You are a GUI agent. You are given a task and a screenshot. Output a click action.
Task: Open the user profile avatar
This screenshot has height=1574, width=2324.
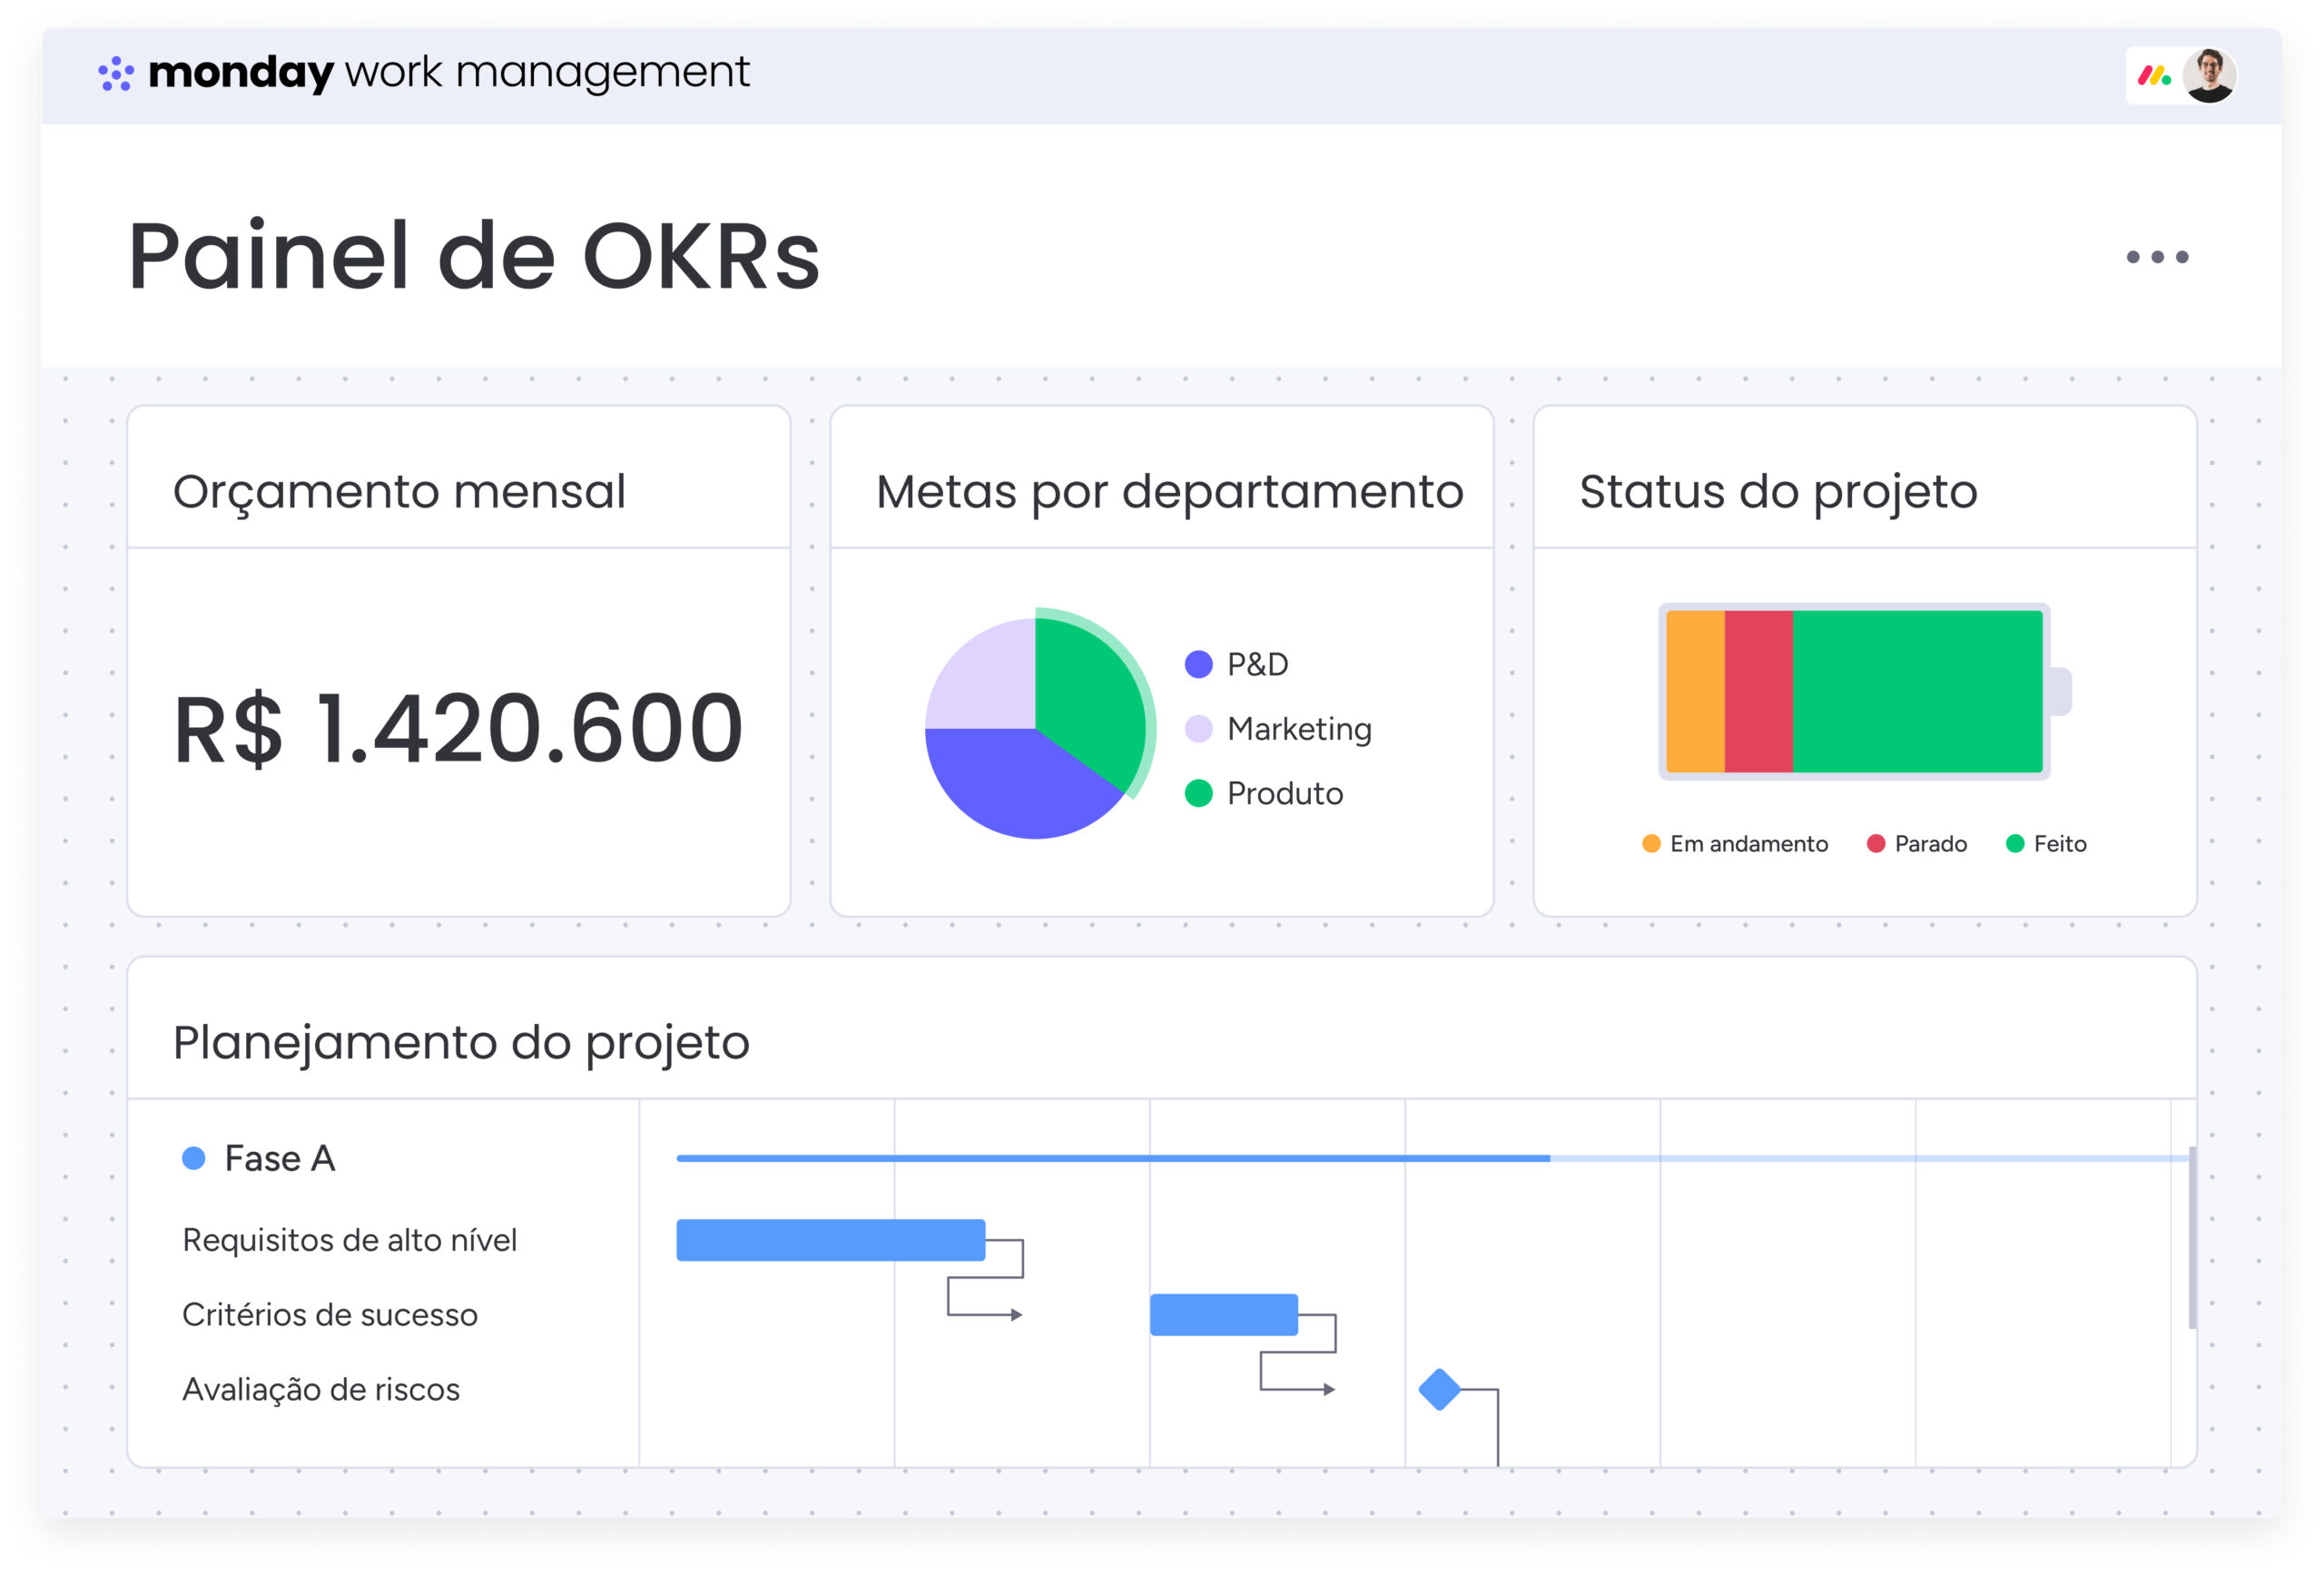click(2209, 75)
